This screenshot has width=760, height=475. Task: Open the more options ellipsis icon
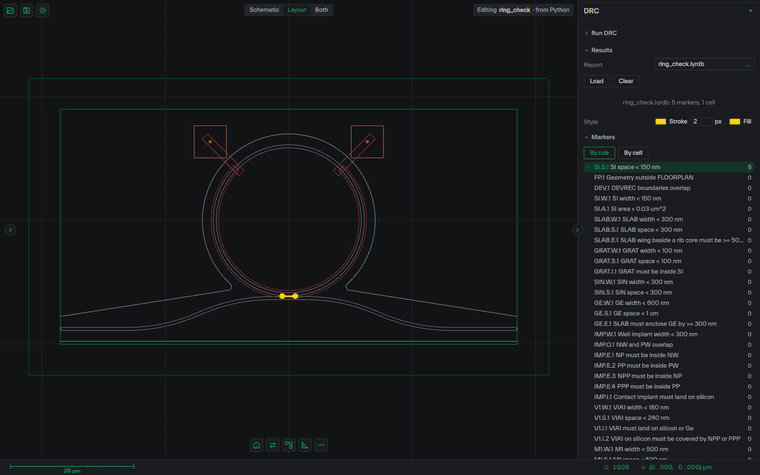(321, 445)
